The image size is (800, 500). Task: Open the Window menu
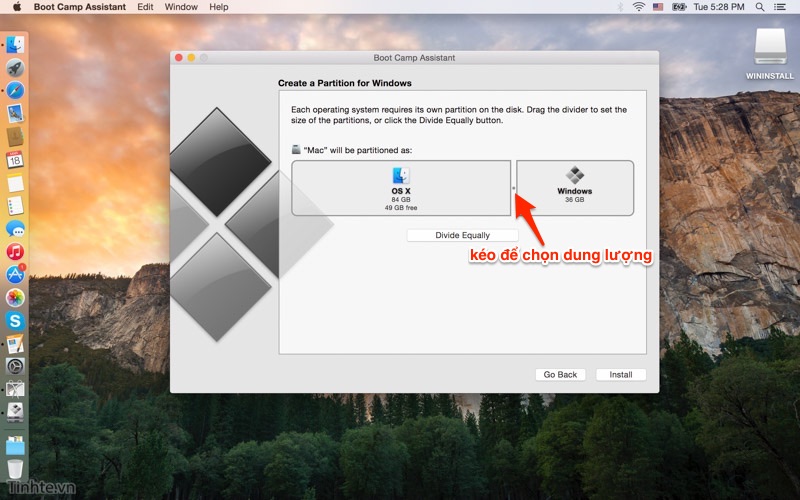pyautogui.click(x=181, y=7)
